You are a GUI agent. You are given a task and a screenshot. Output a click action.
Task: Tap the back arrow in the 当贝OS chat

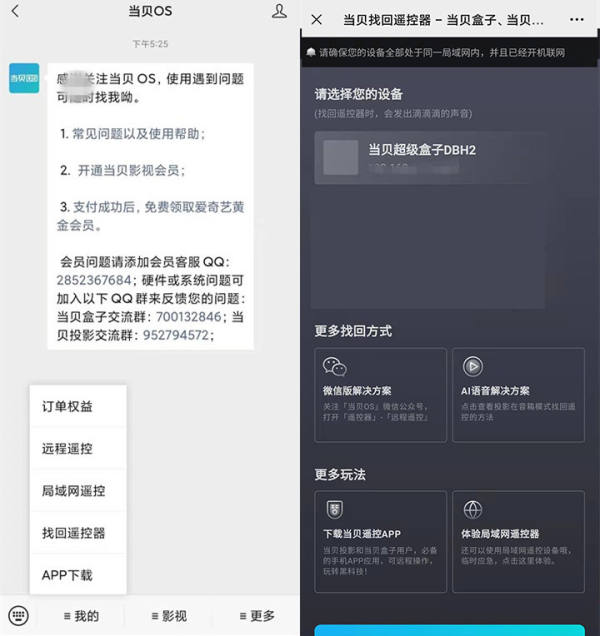(x=15, y=11)
